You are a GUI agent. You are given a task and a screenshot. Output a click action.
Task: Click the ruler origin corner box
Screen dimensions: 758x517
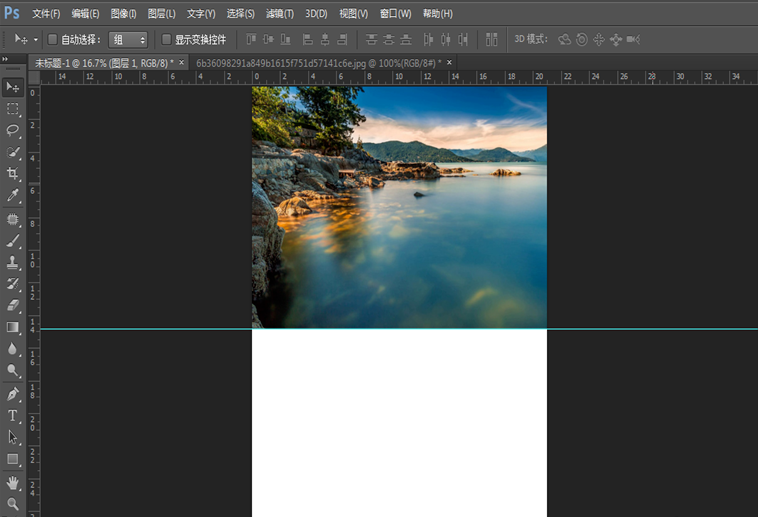[x=34, y=77]
